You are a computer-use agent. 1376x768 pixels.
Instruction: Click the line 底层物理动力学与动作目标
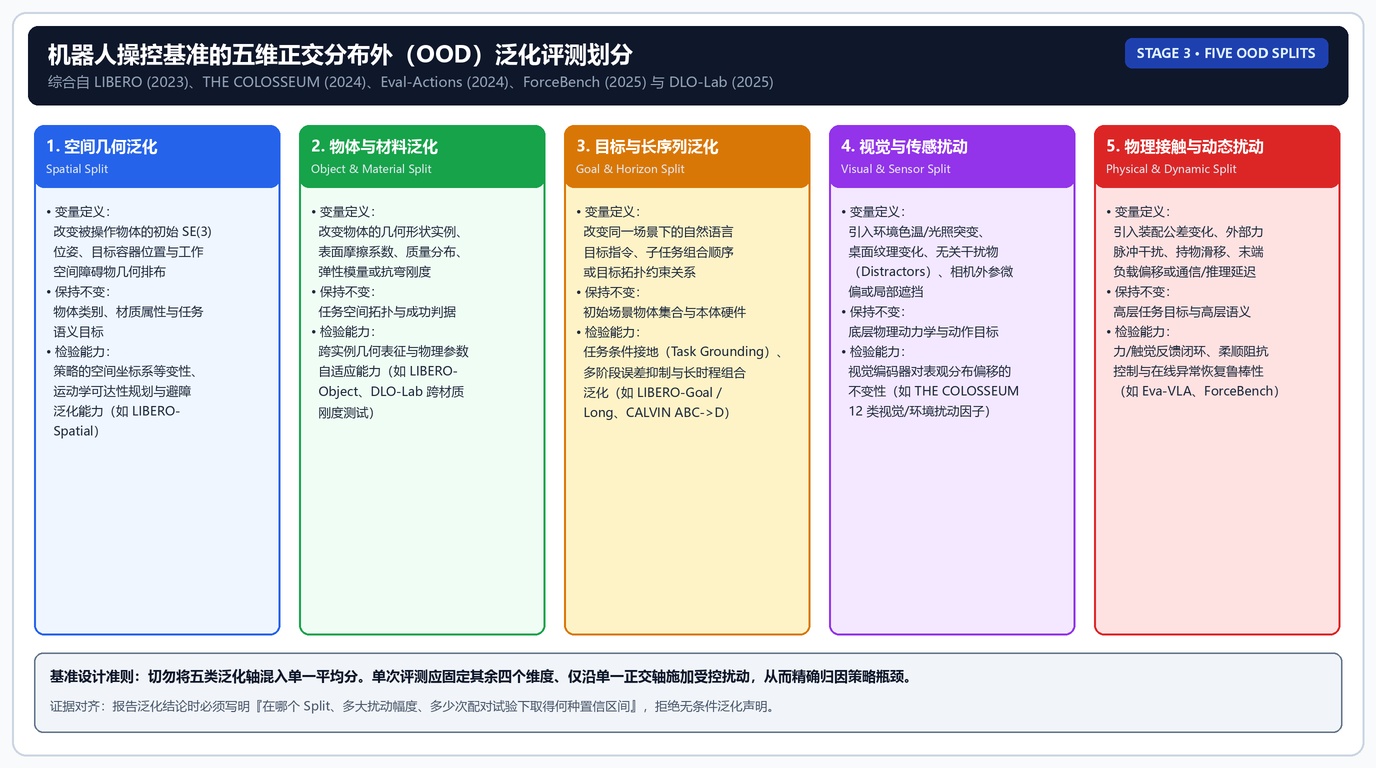pos(923,332)
